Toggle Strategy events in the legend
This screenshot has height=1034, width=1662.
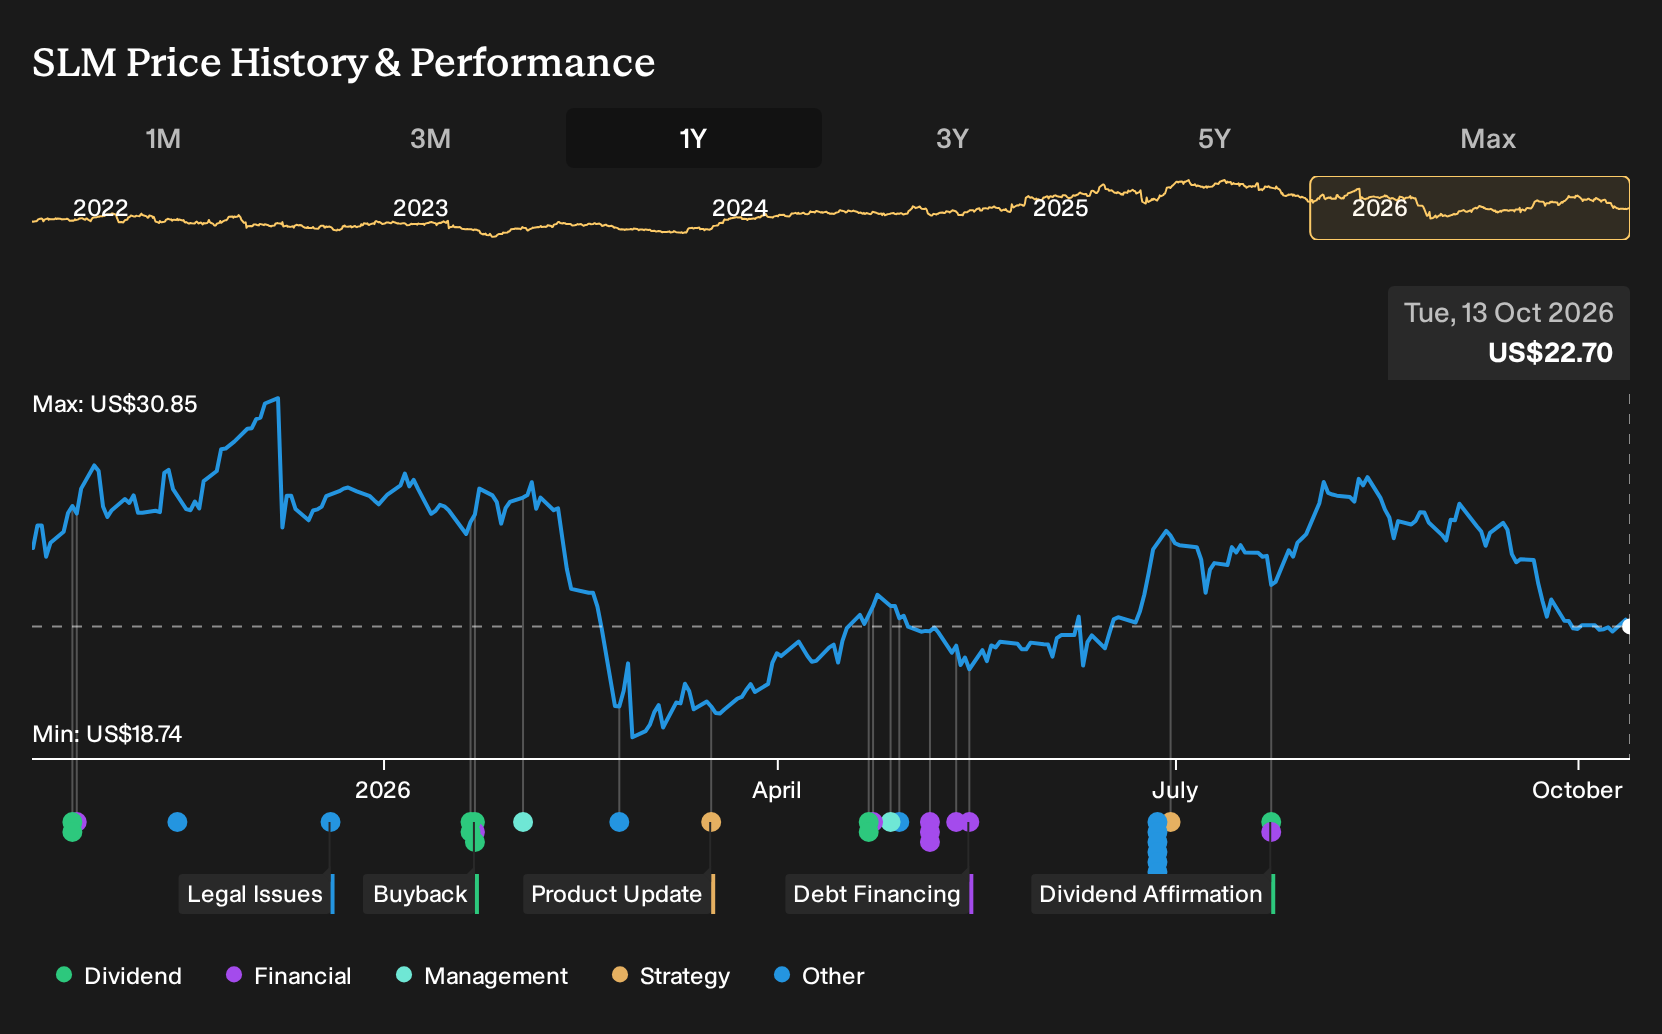(671, 976)
